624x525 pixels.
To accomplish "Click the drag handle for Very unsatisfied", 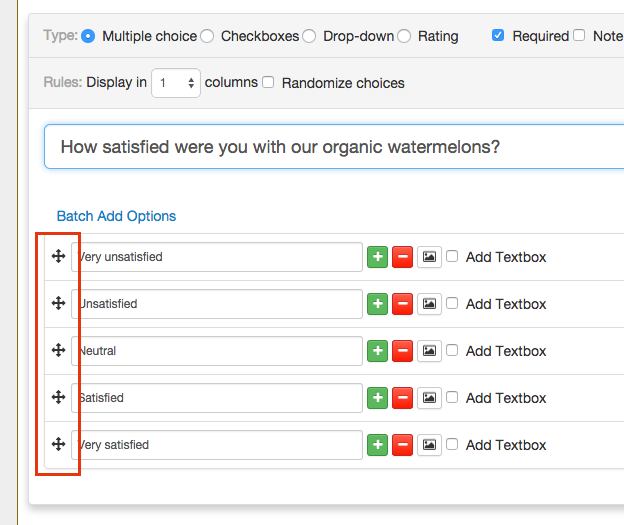I will [x=58, y=257].
